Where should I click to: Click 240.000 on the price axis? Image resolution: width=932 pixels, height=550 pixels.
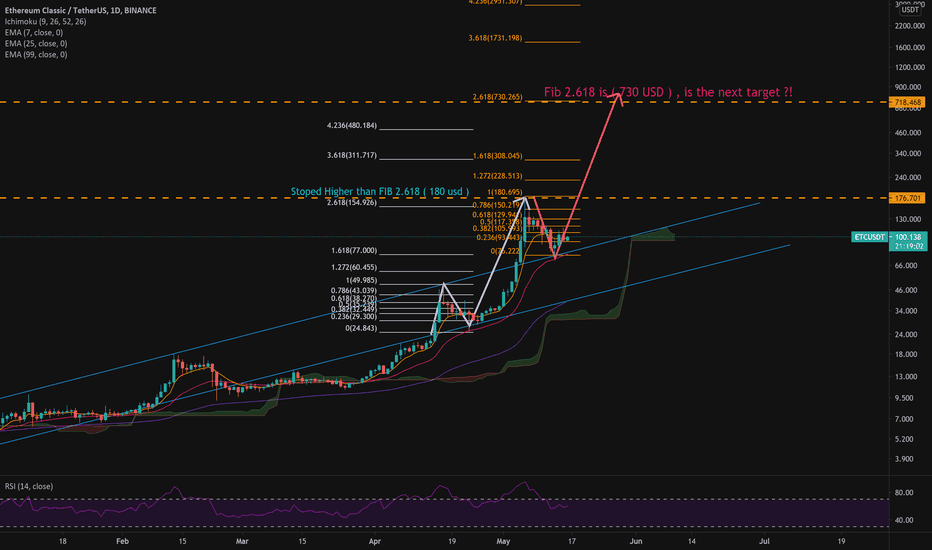coord(909,177)
